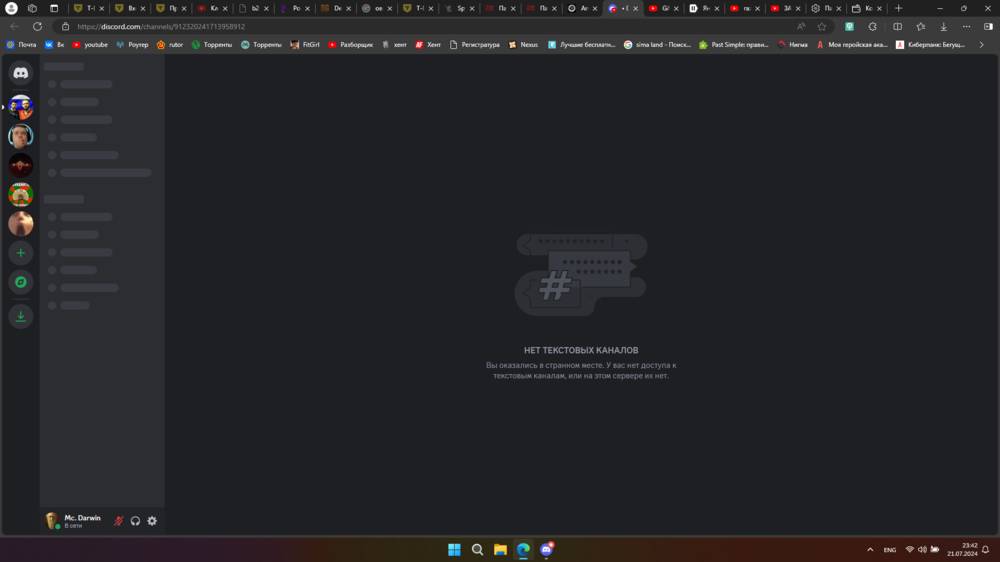Open a new browser tab
1000x562 pixels.
pos(899,8)
